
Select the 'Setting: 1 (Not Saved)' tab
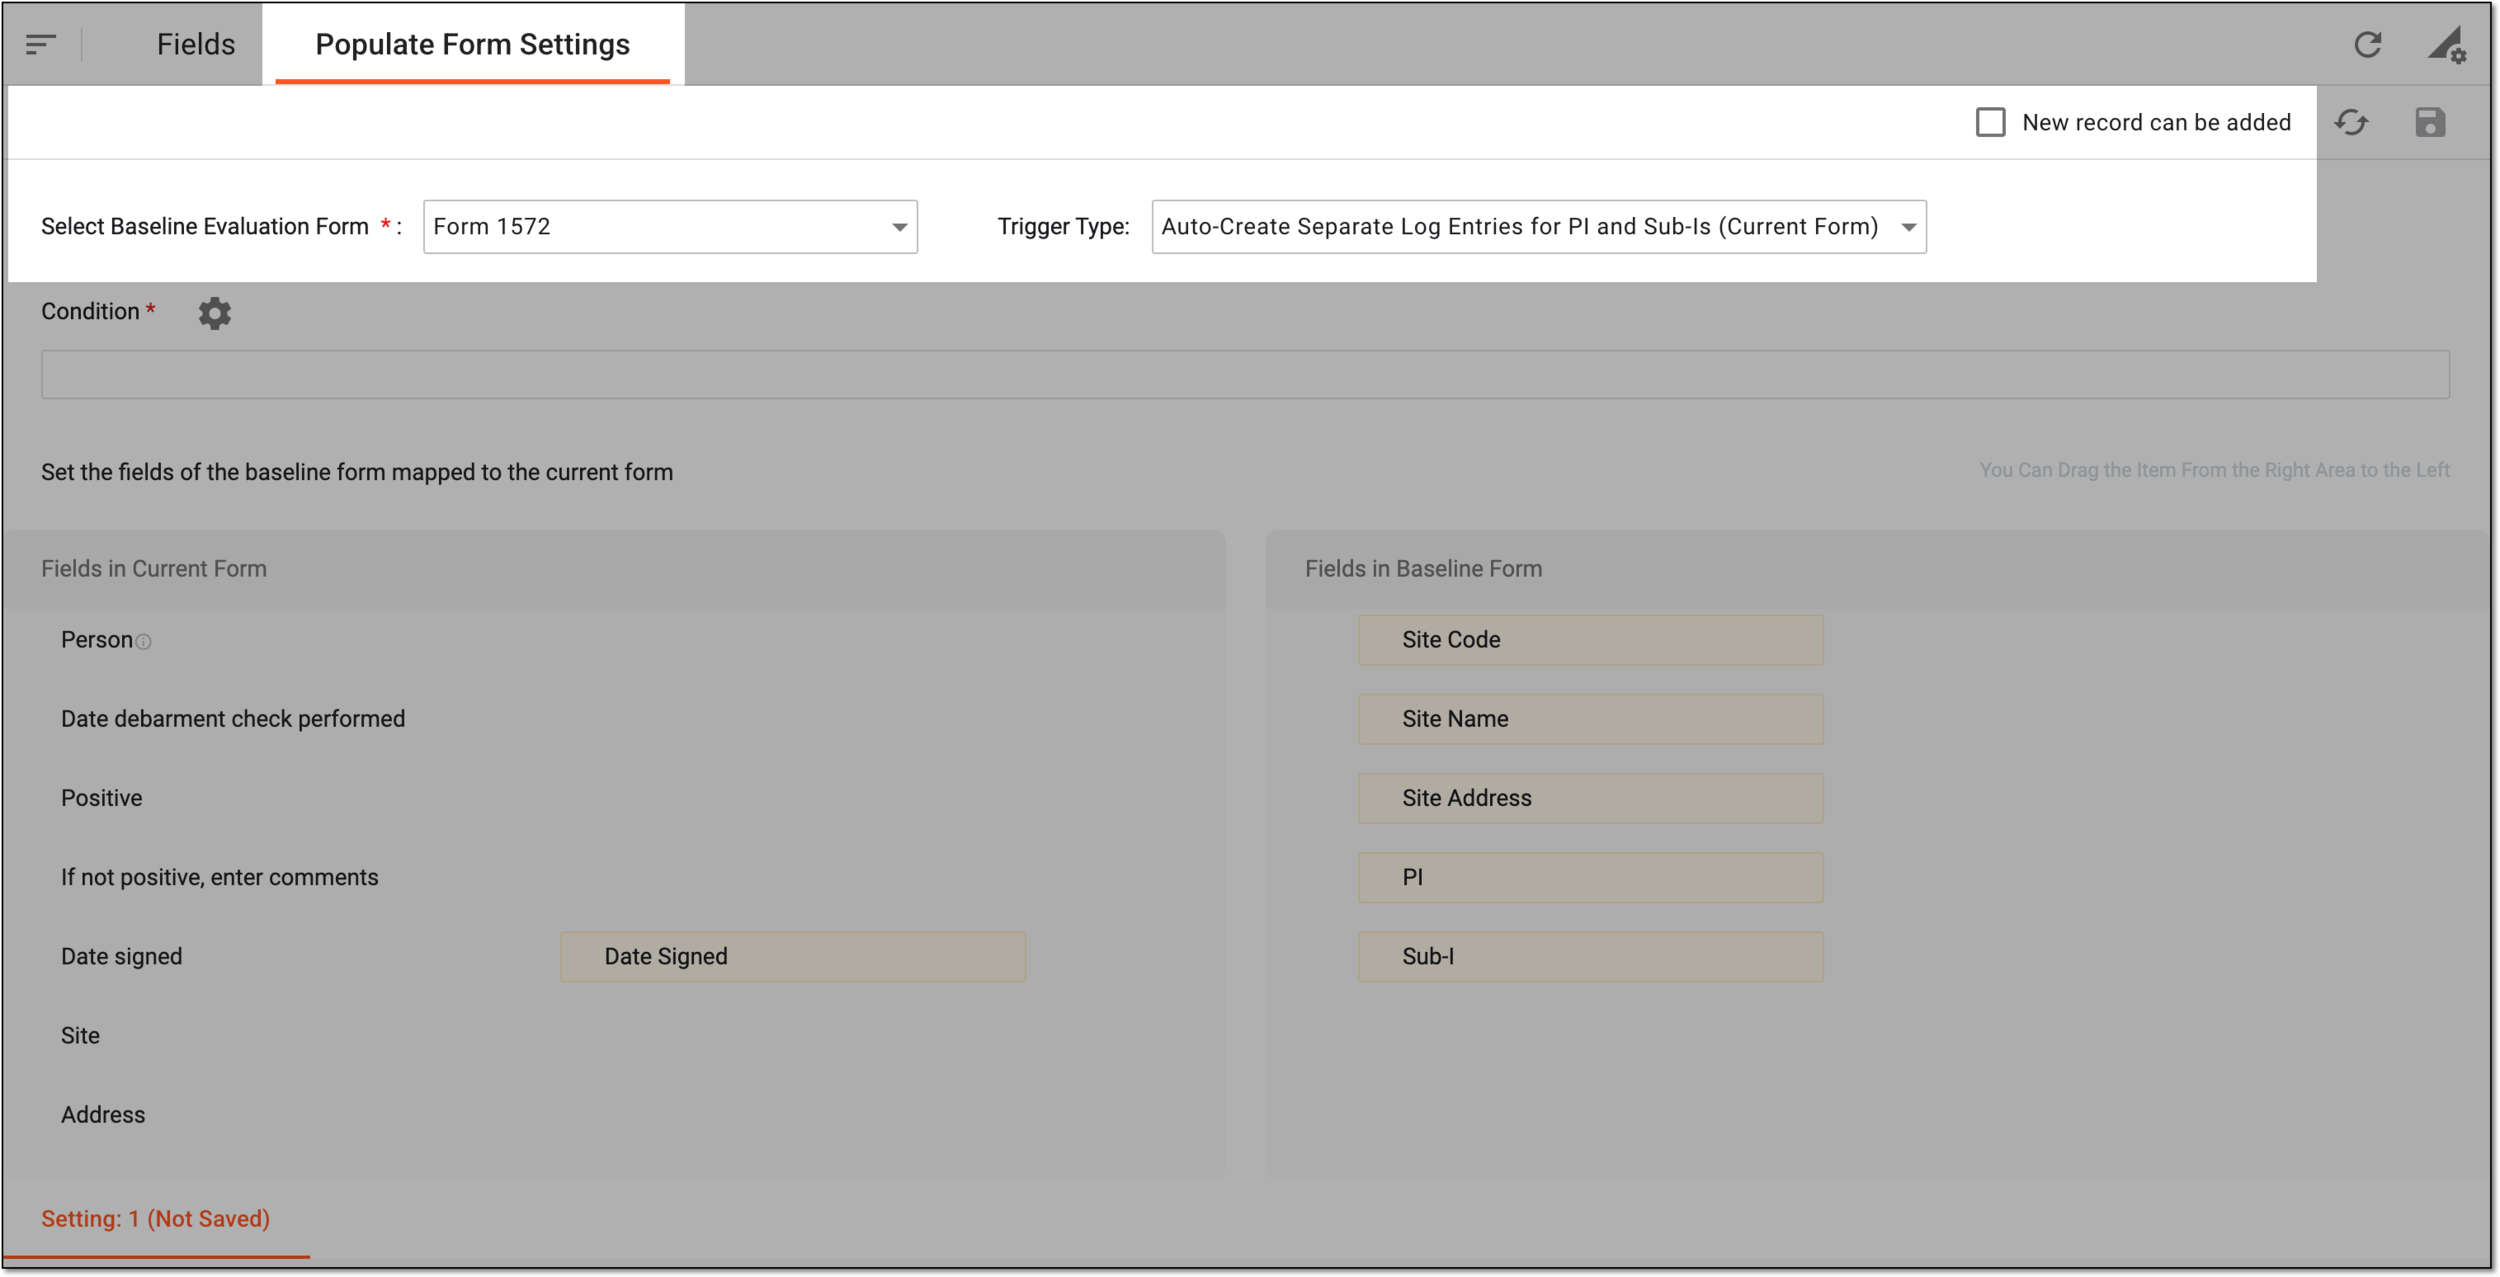pyautogui.click(x=156, y=1218)
